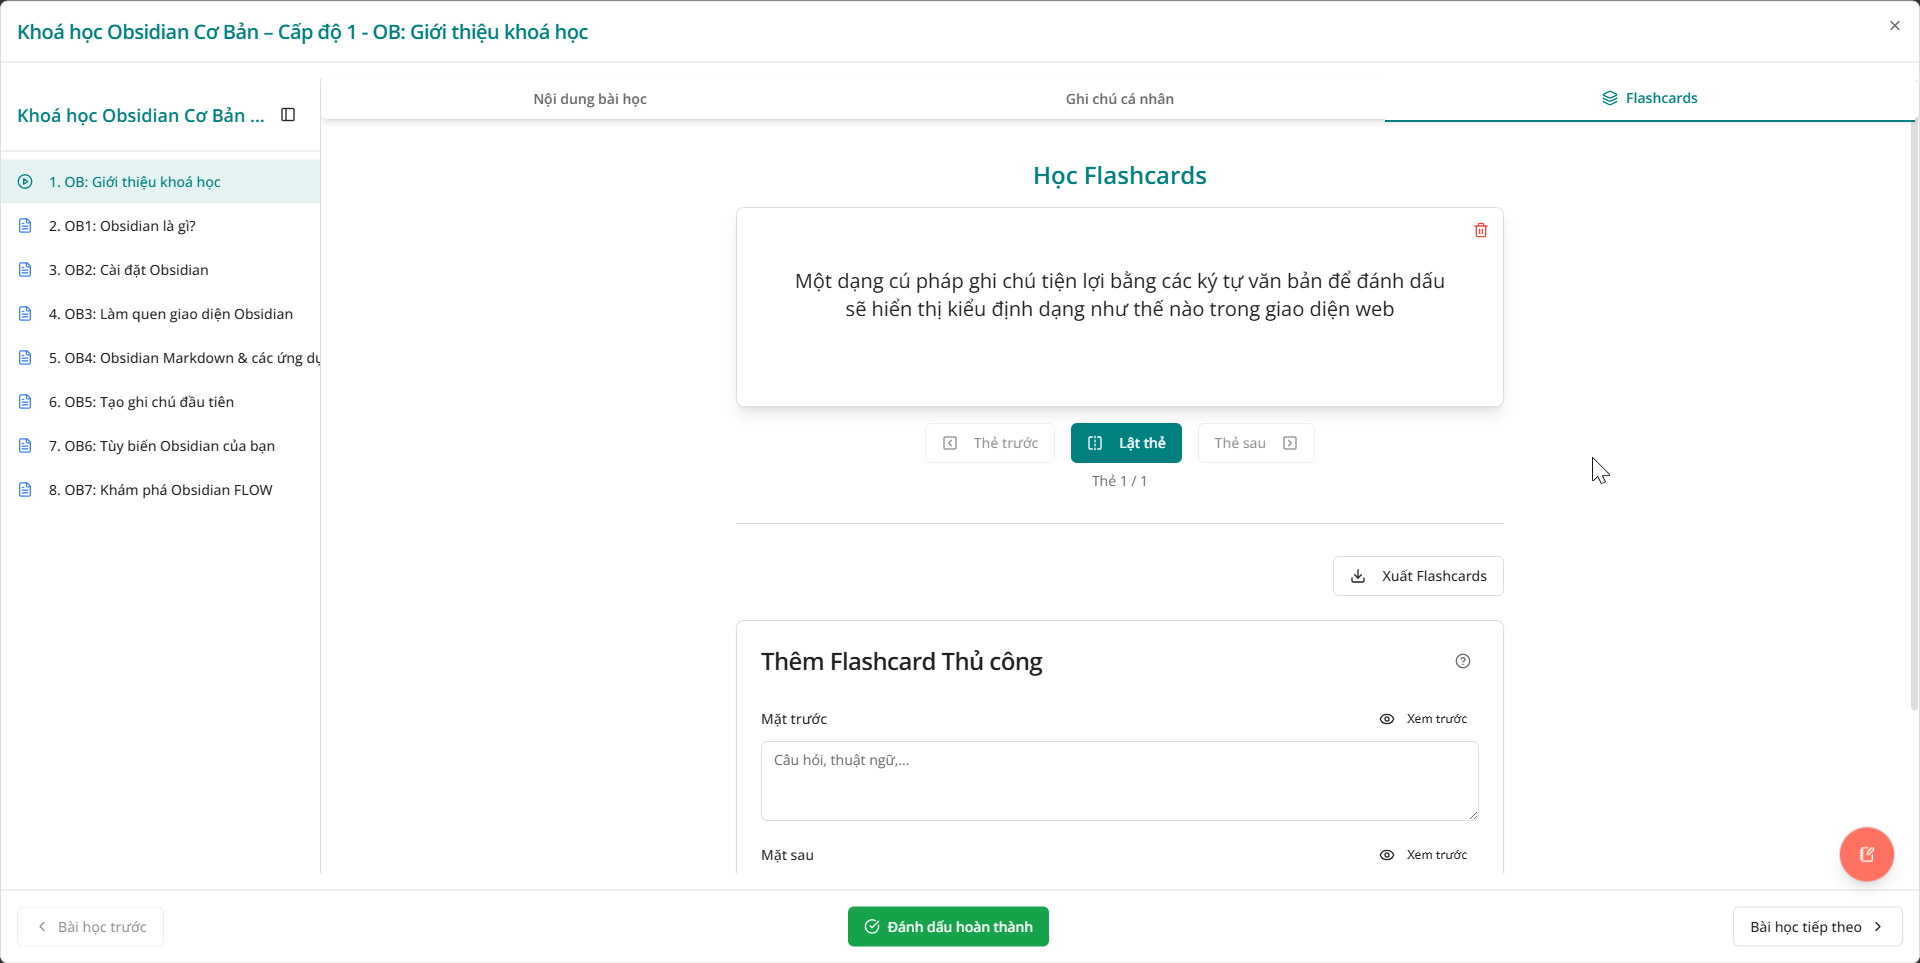Open the Ghi chú cá nhân tab

point(1119,98)
